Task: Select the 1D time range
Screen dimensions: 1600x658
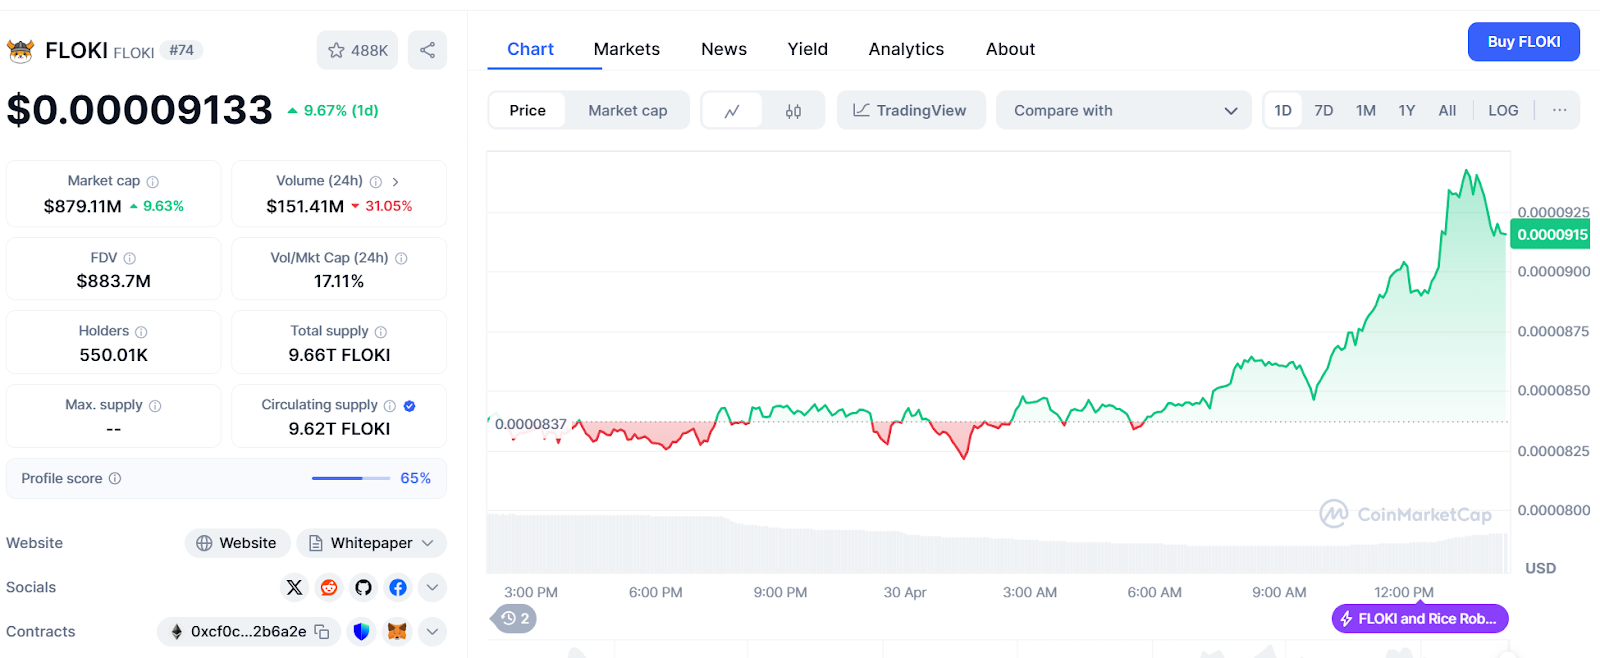Action: click(1283, 111)
